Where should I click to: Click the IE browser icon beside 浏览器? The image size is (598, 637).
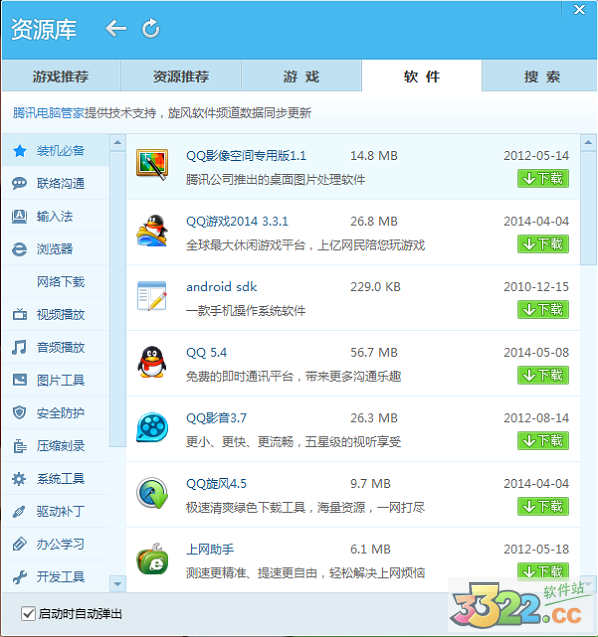click(x=20, y=249)
